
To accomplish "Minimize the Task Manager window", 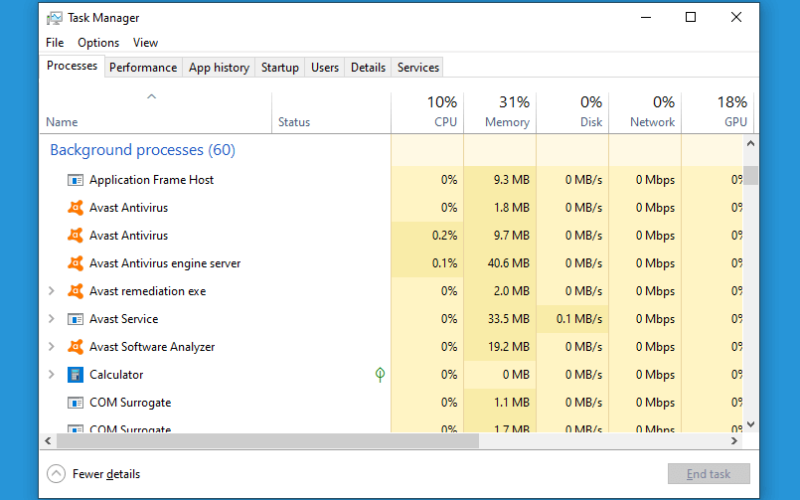I will pos(646,17).
